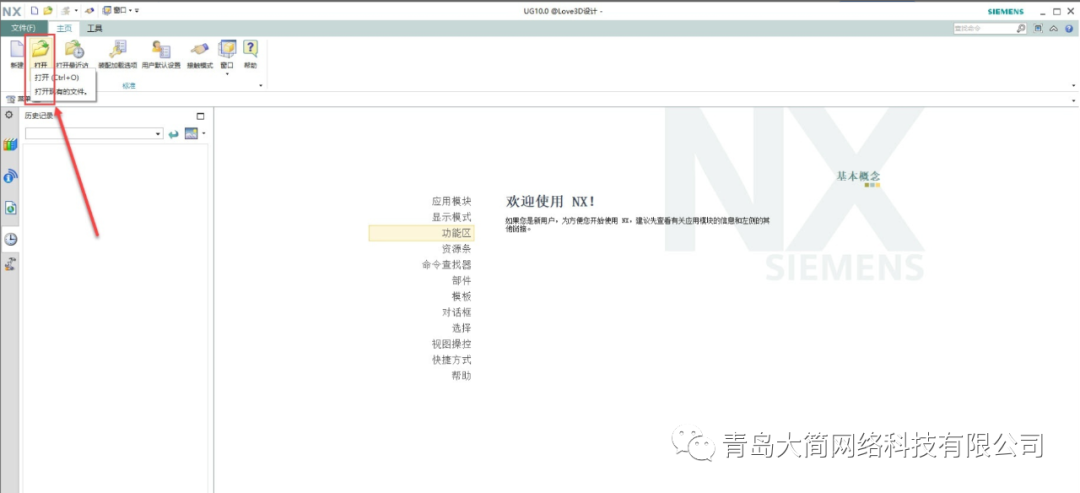Viewport: 1080px width, 493px height.
Task: Select 应用模块 on the welcome page
Action: tap(452, 202)
